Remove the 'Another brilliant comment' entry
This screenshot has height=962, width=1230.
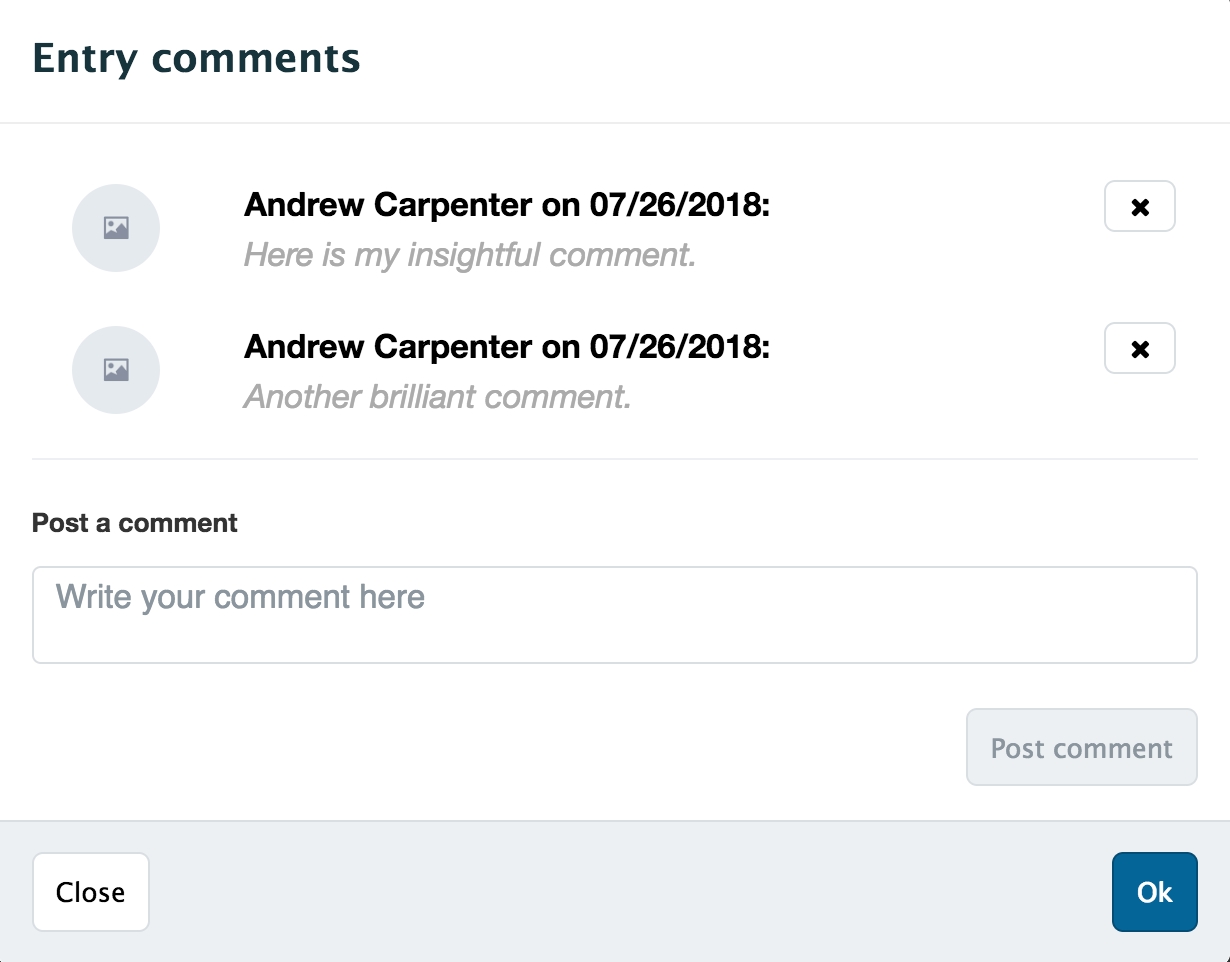point(1139,349)
